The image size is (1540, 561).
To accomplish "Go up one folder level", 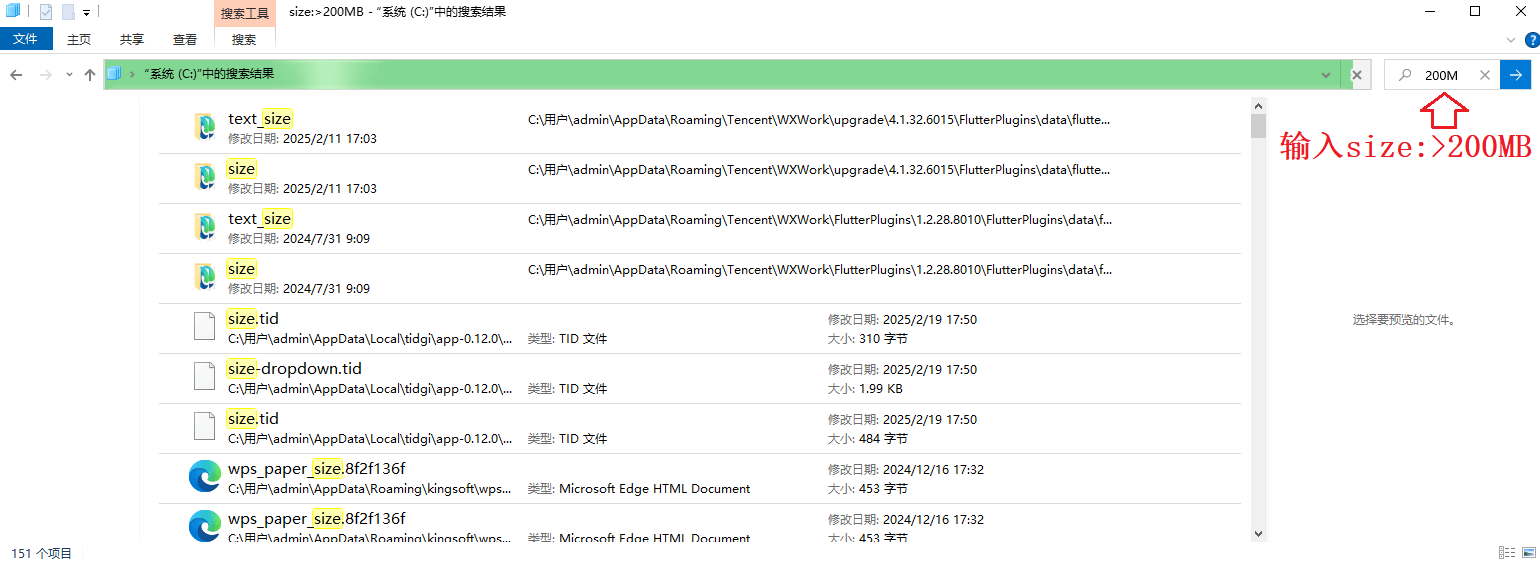I will click(90, 75).
